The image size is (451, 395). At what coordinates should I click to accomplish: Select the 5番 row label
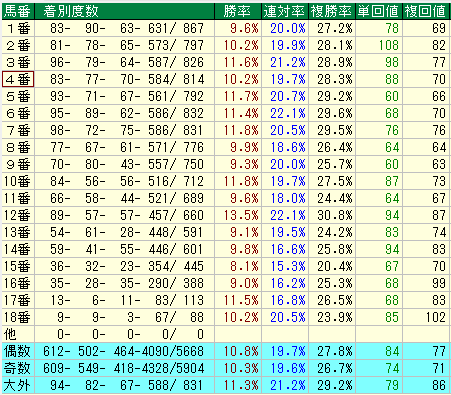[x=18, y=96]
